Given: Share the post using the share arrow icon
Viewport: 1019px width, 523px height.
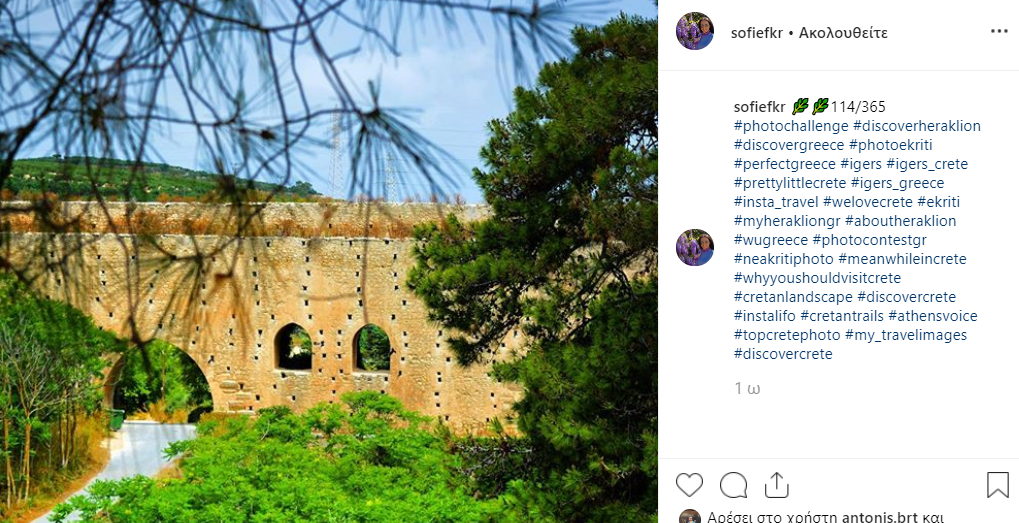Looking at the screenshot, I should tap(777, 485).
